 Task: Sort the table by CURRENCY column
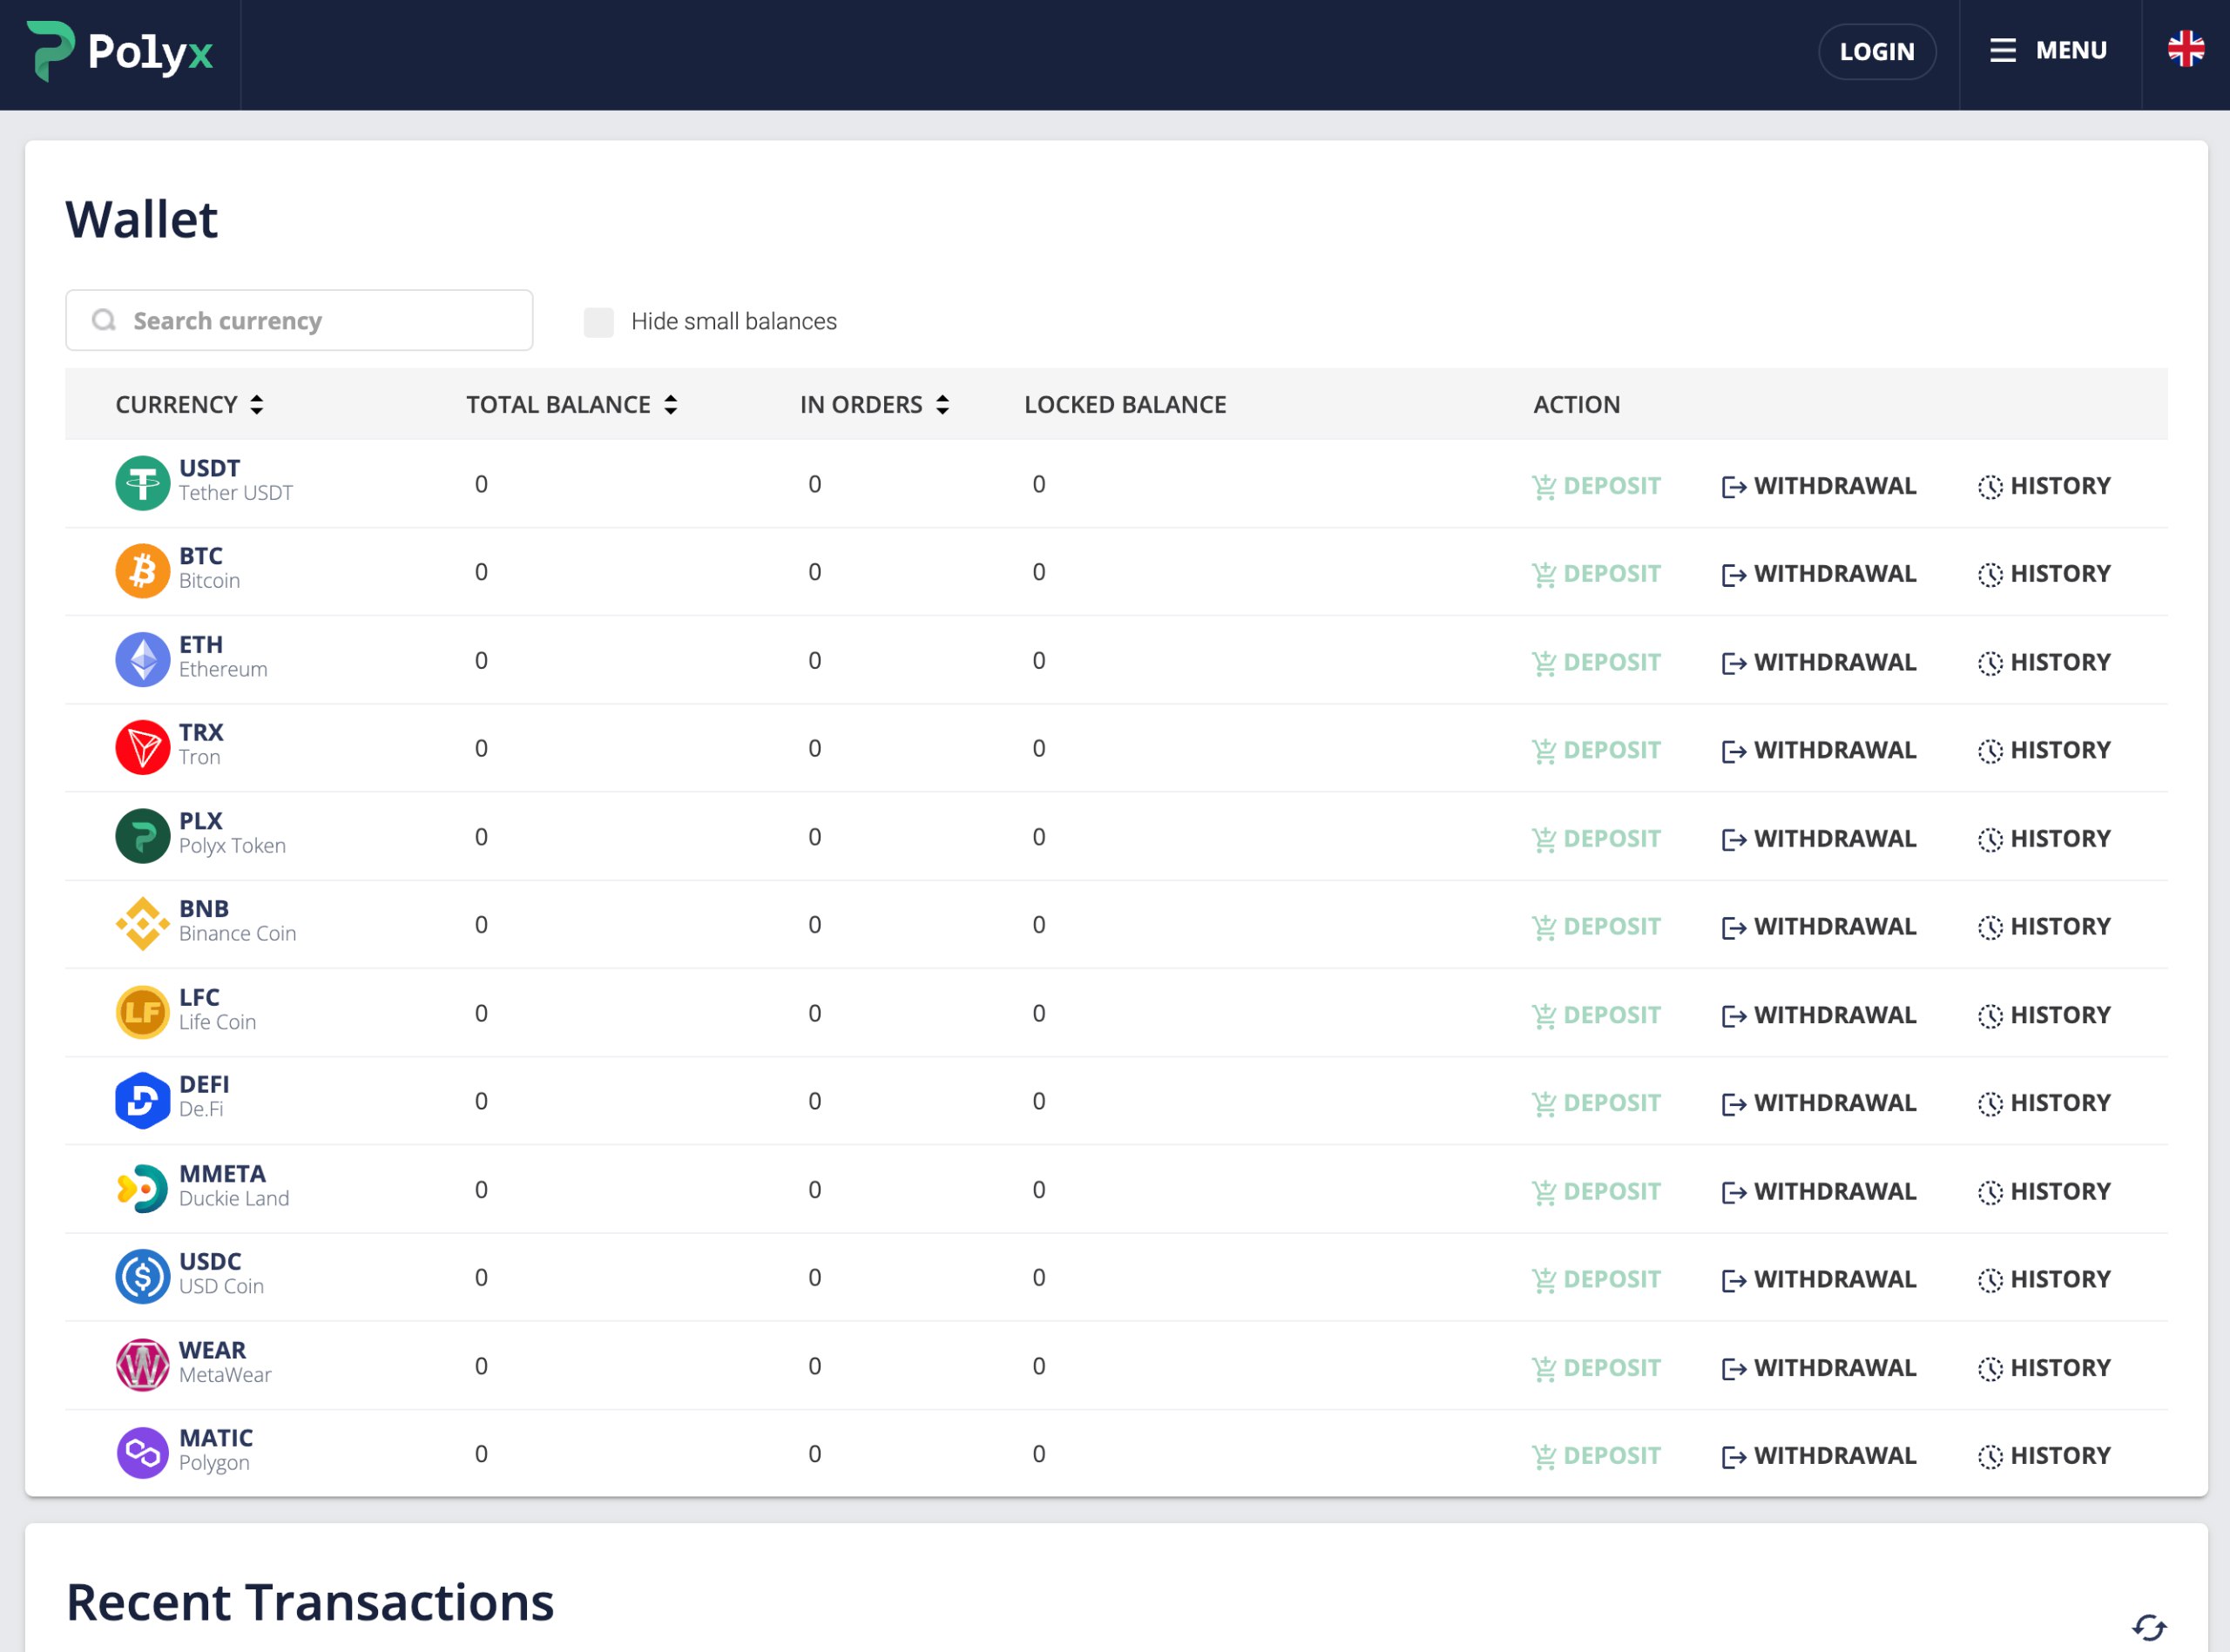[x=189, y=404]
